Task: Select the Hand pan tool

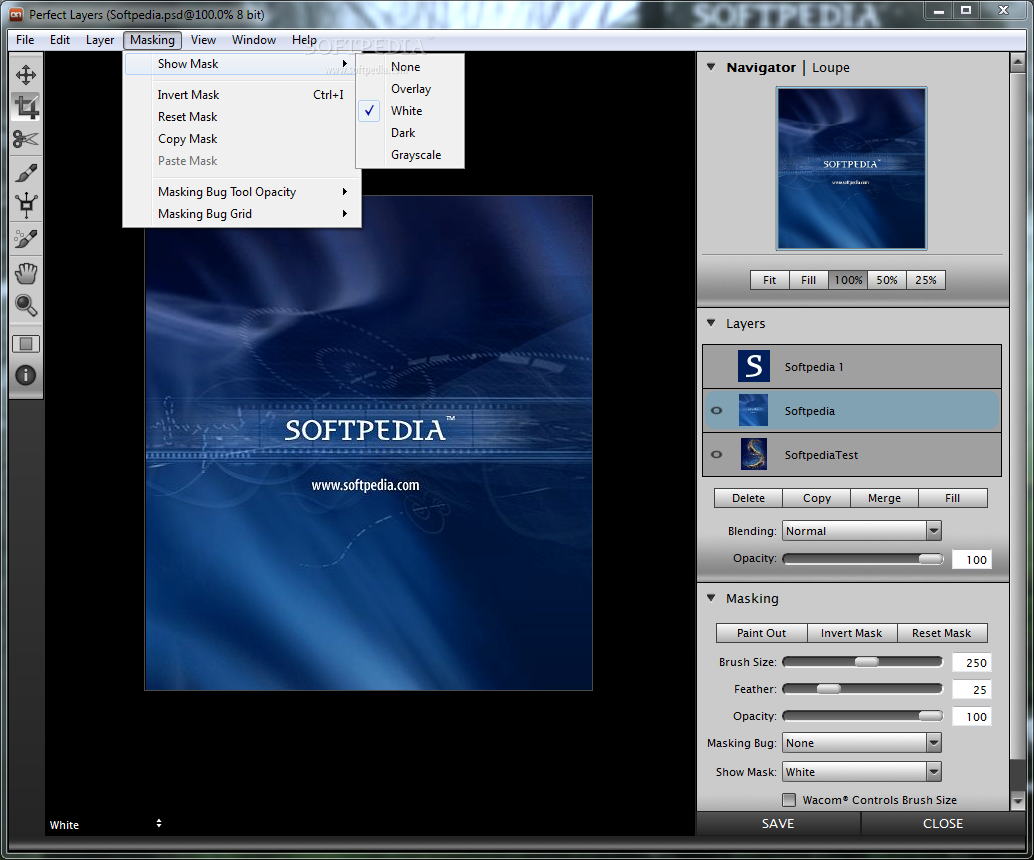Action: (26, 273)
